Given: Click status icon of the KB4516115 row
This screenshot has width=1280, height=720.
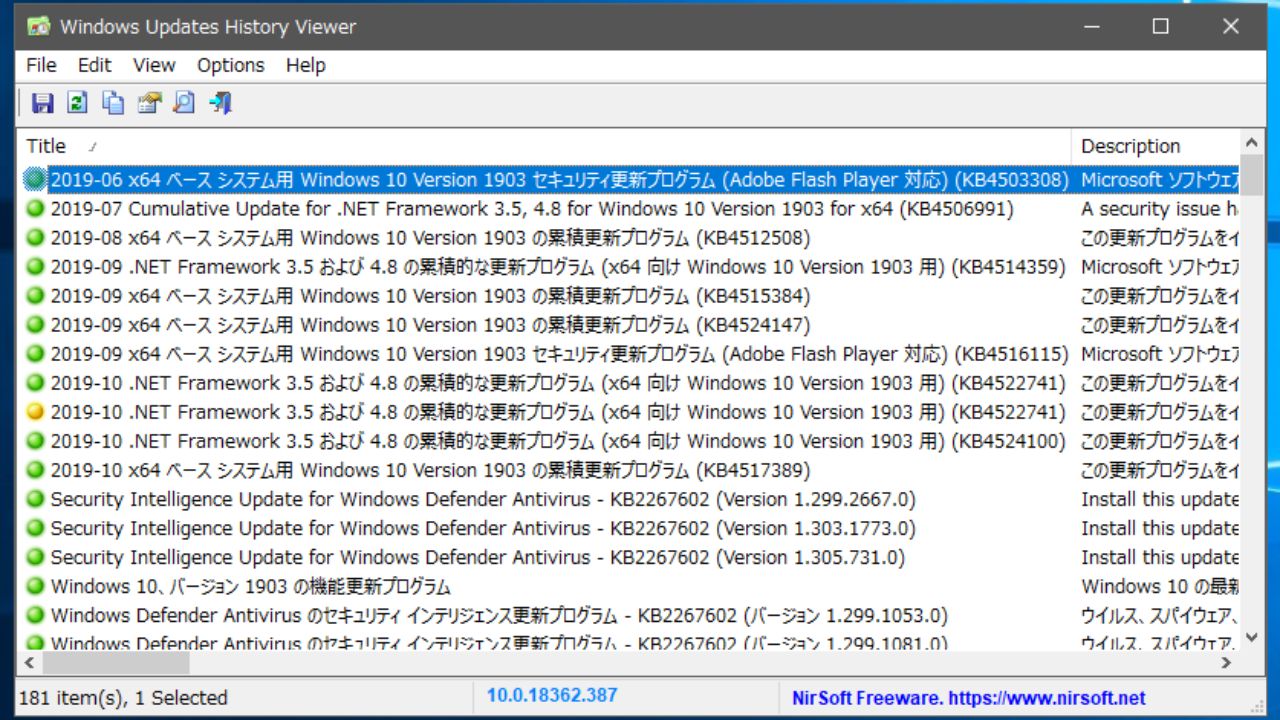Looking at the screenshot, I should (36, 354).
